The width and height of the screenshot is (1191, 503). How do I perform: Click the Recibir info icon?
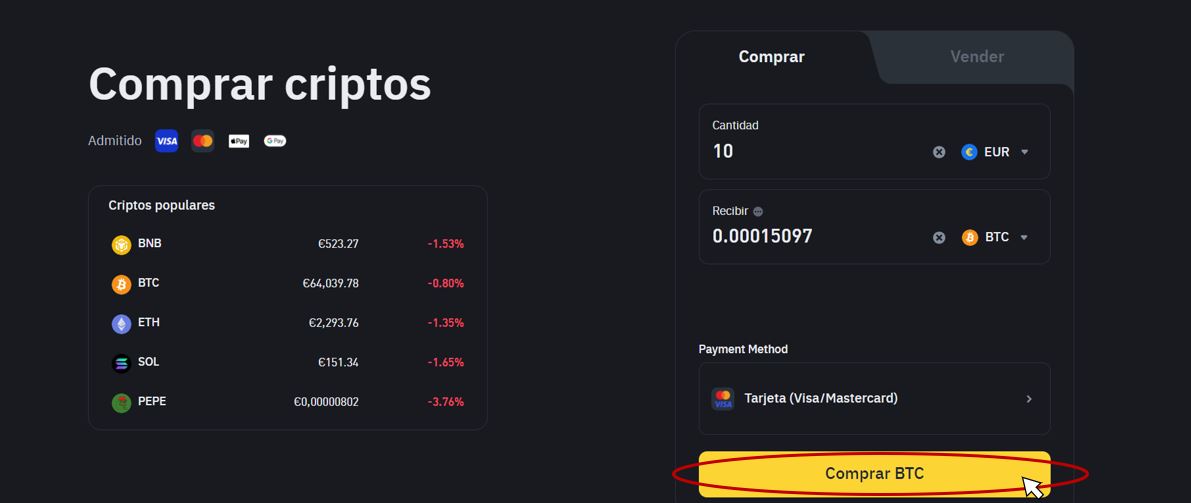pos(758,212)
